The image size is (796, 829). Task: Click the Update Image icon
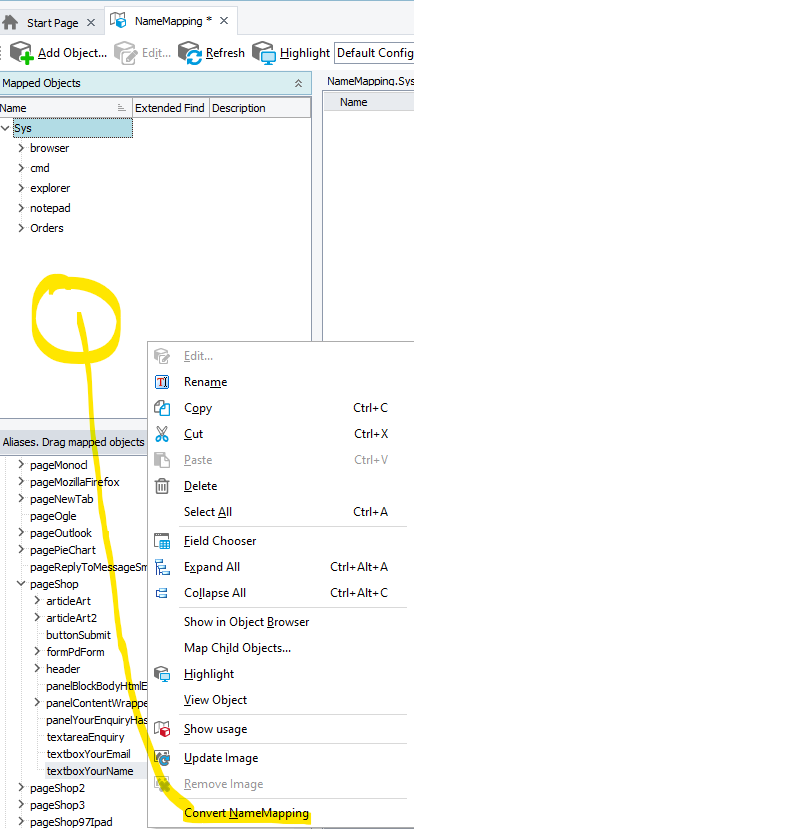click(162, 758)
